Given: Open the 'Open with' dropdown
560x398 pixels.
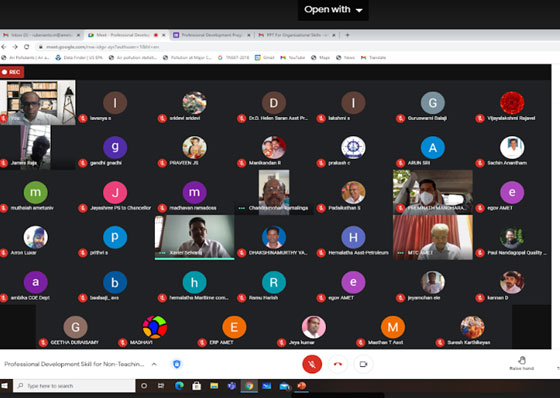Looking at the screenshot, I should coord(333,10).
